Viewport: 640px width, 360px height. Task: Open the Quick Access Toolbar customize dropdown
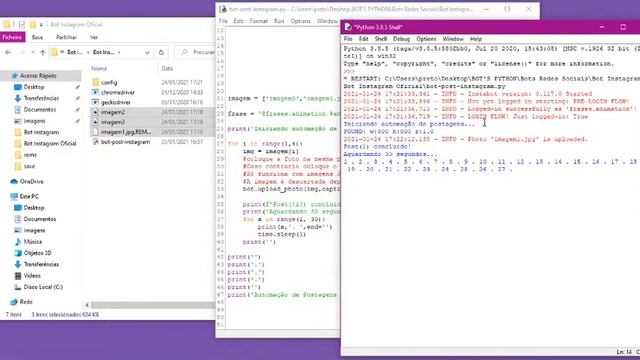pyautogui.click(x=41, y=25)
